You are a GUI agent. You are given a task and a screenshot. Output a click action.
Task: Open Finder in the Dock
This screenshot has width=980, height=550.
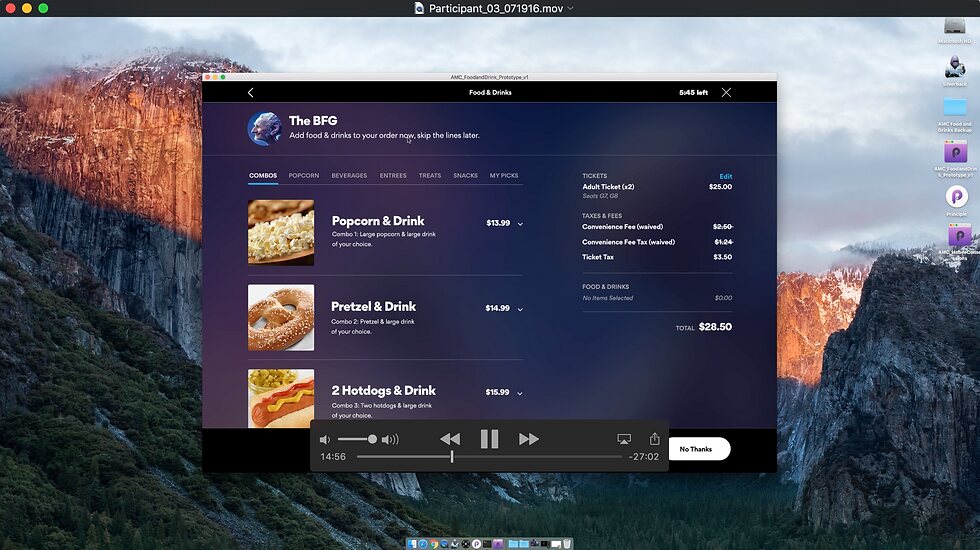(x=412, y=544)
